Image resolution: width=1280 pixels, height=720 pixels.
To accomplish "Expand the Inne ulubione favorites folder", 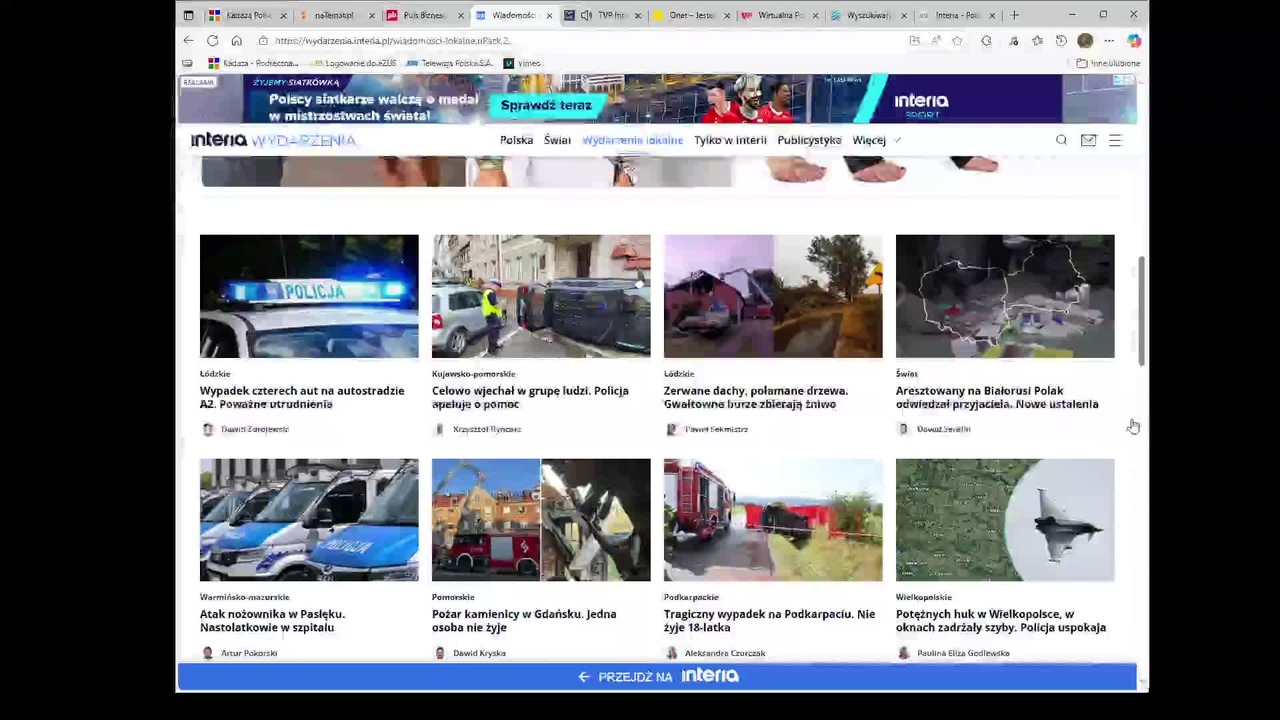I will click(x=1108, y=63).
